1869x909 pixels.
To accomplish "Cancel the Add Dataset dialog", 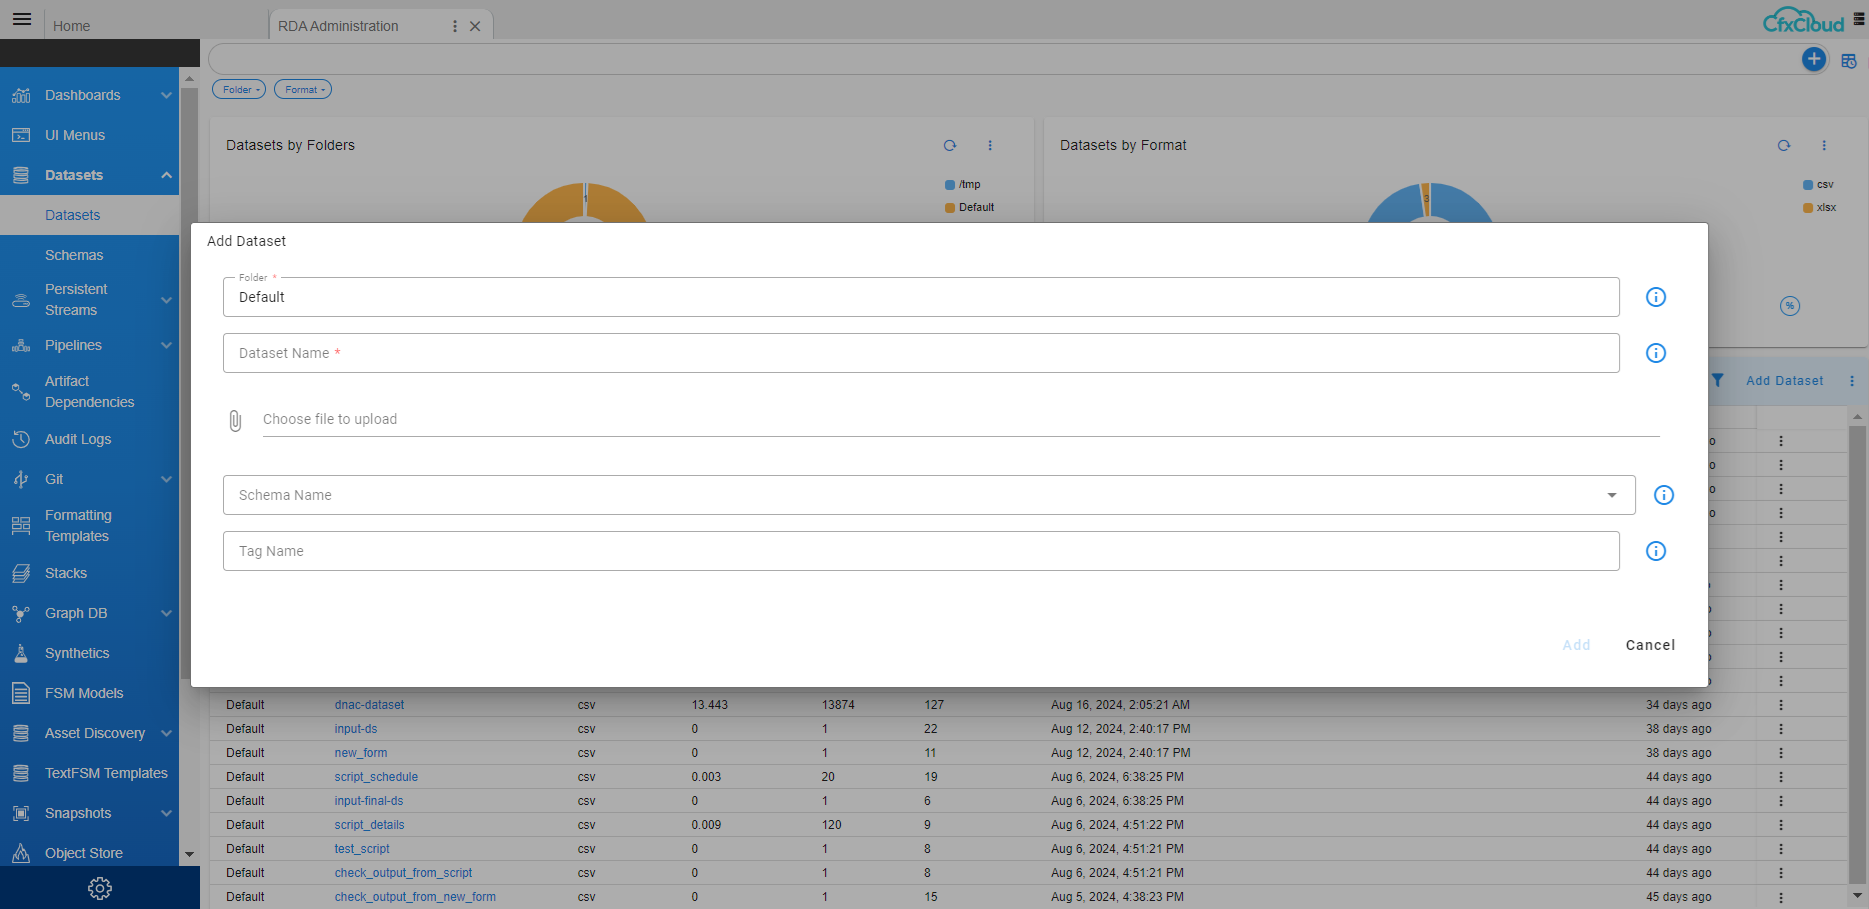I will click(x=1650, y=645).
